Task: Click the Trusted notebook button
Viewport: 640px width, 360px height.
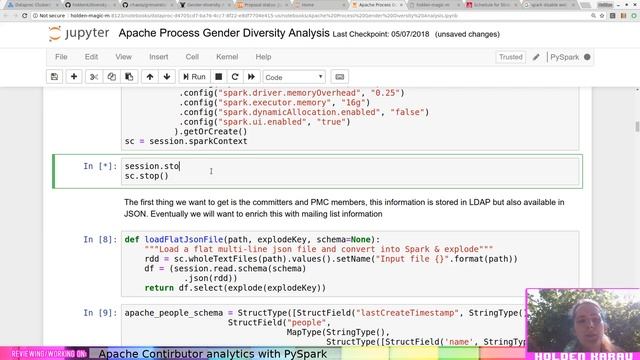Action: [x=511, y=57]
